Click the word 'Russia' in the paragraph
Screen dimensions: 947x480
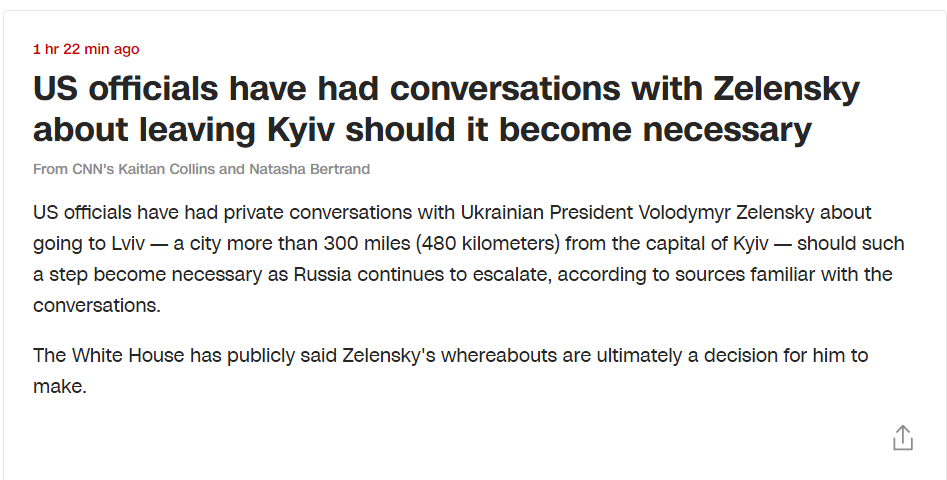coord(323,274)
